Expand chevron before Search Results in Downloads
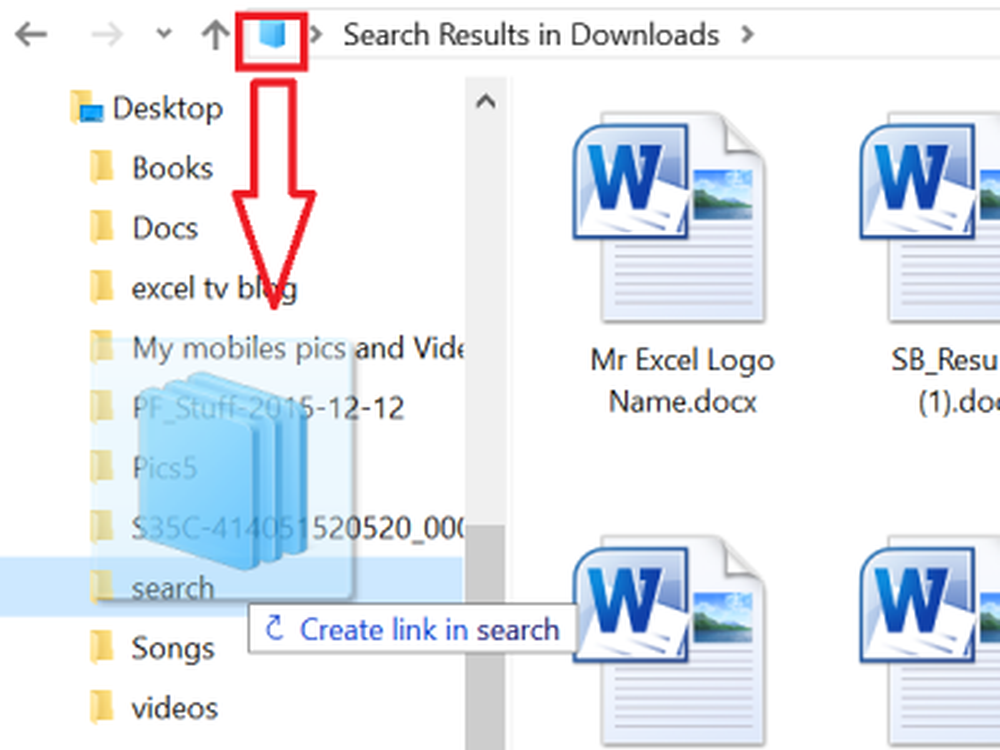1000x750 pixels. 315,34
